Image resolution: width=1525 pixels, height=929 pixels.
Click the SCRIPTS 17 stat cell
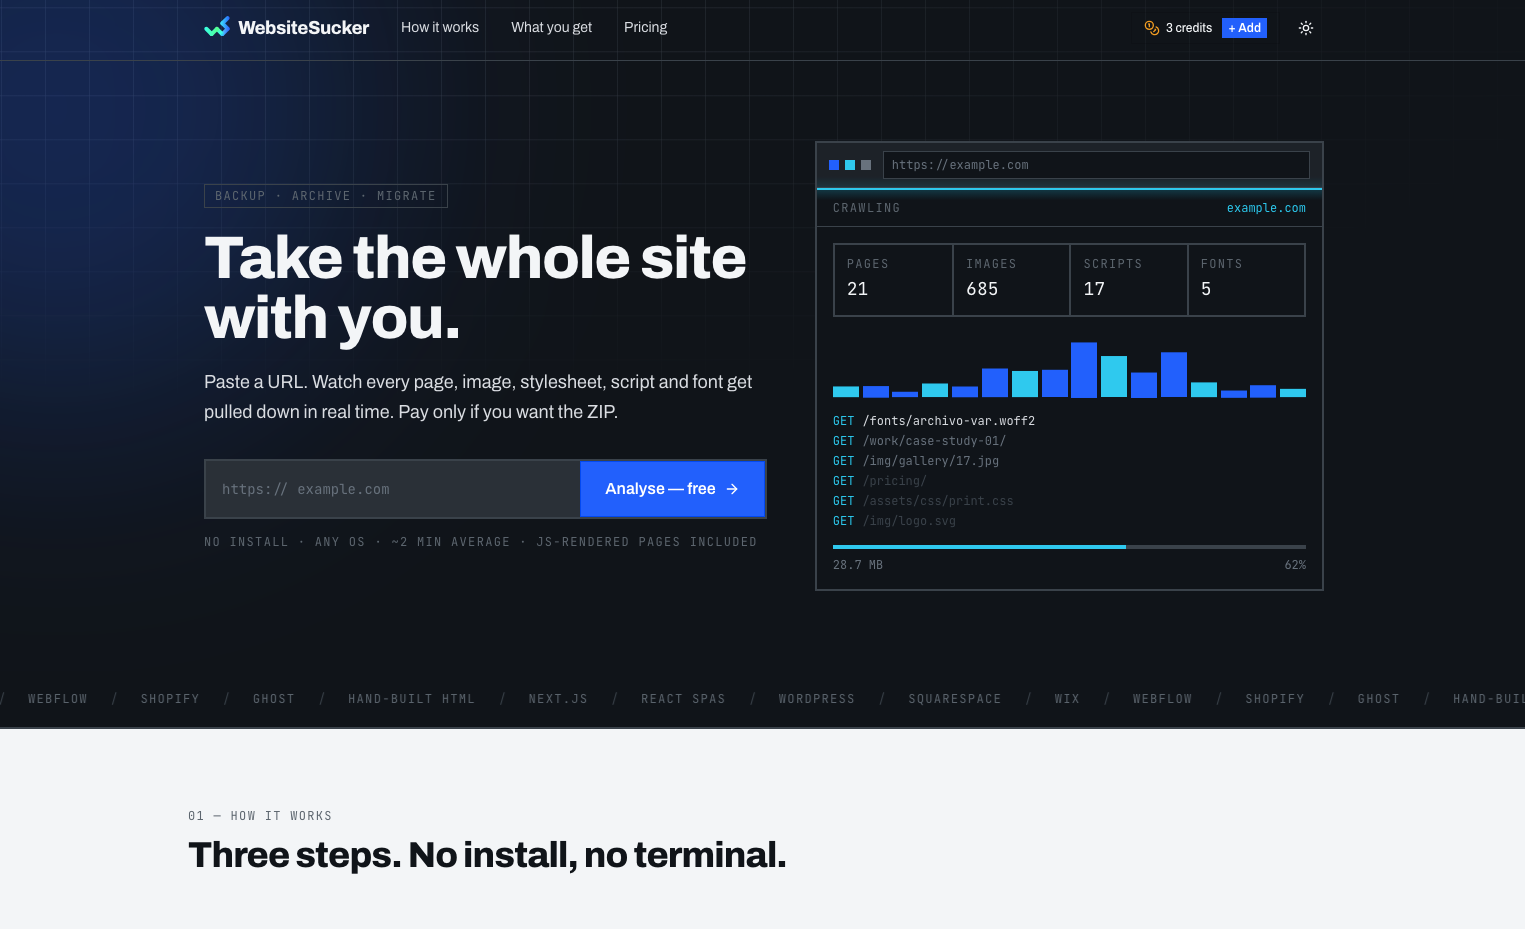tap(1129, 280)
